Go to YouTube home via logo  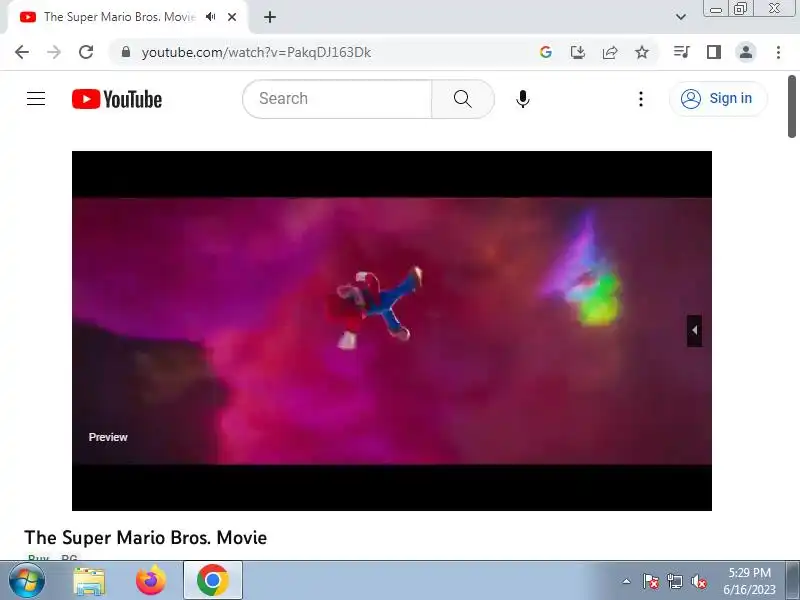(x=117, y=99)
